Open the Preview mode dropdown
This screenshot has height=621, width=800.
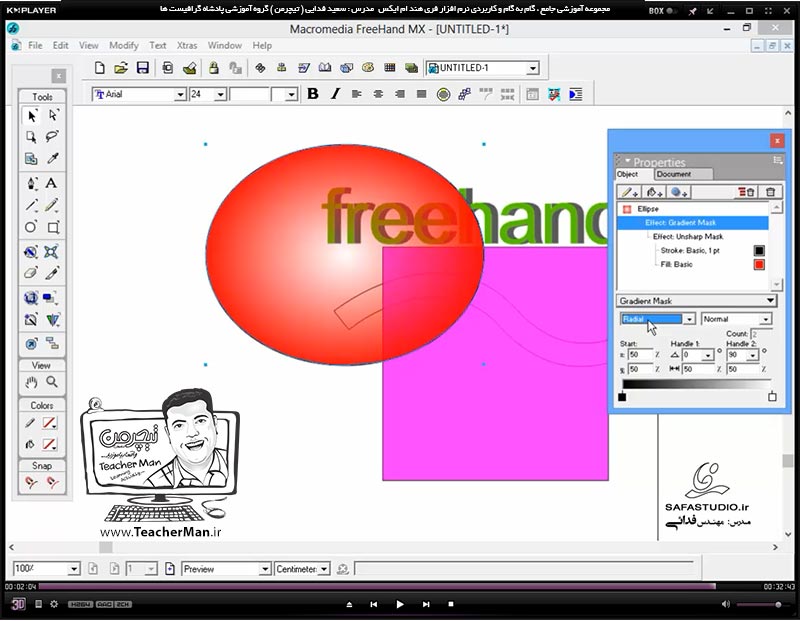265,569
